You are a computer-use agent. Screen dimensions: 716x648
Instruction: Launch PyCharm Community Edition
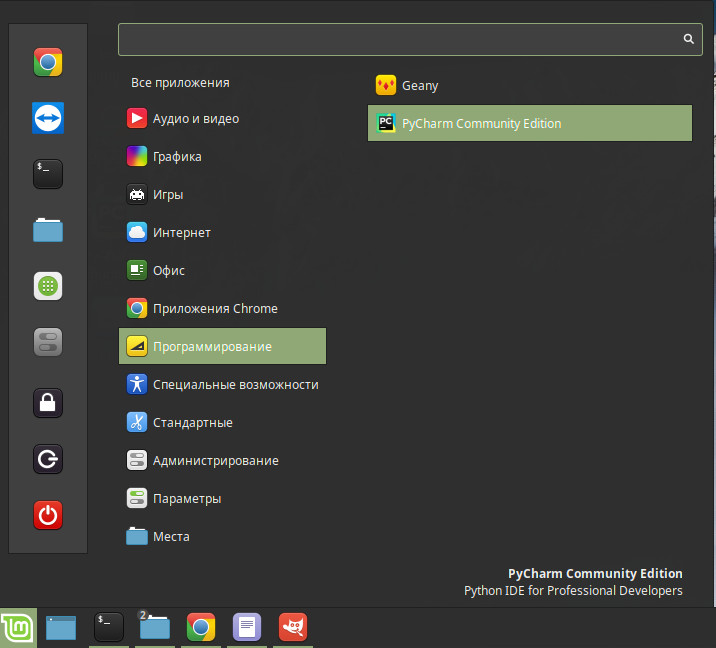coord(530,123)
